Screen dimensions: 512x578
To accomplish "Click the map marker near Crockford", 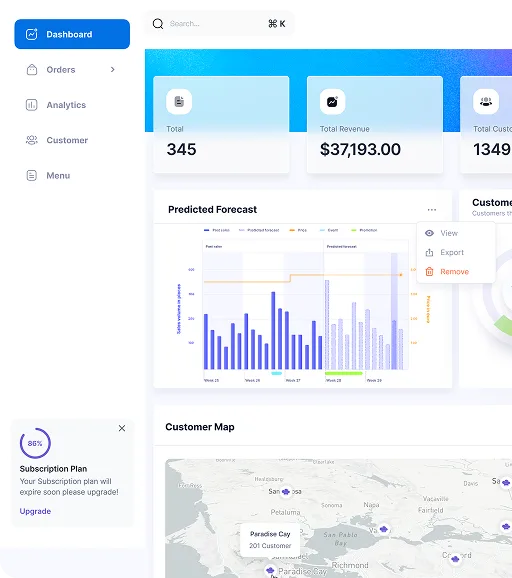I will tap(456, 559).
